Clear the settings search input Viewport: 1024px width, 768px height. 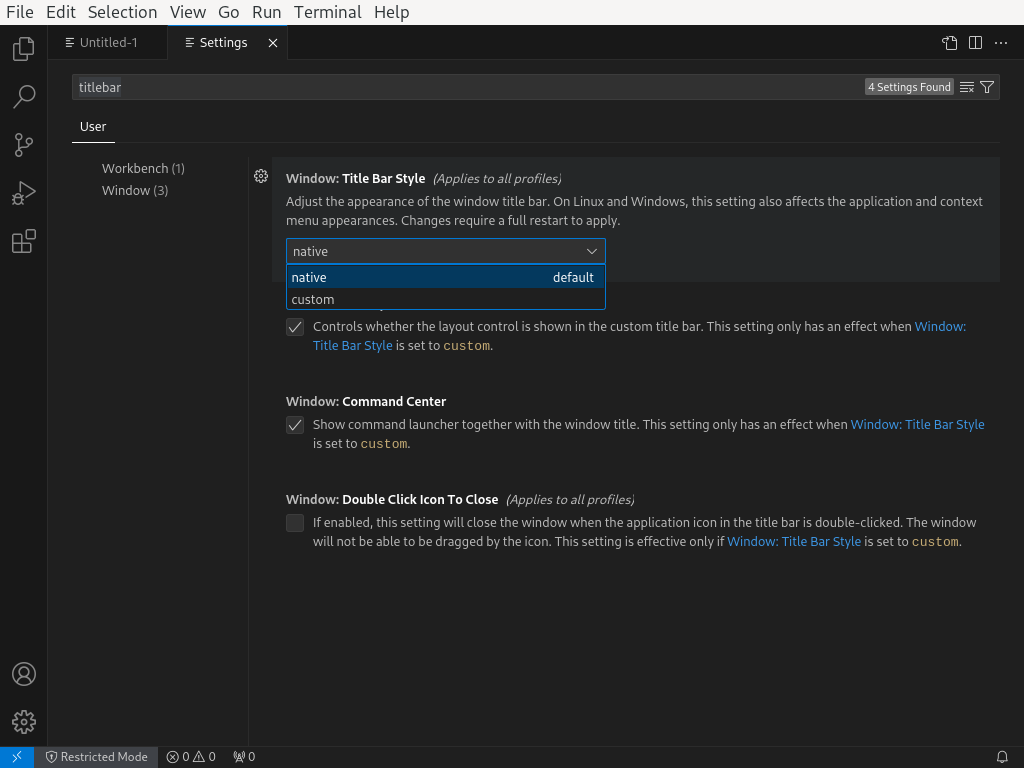967,87
